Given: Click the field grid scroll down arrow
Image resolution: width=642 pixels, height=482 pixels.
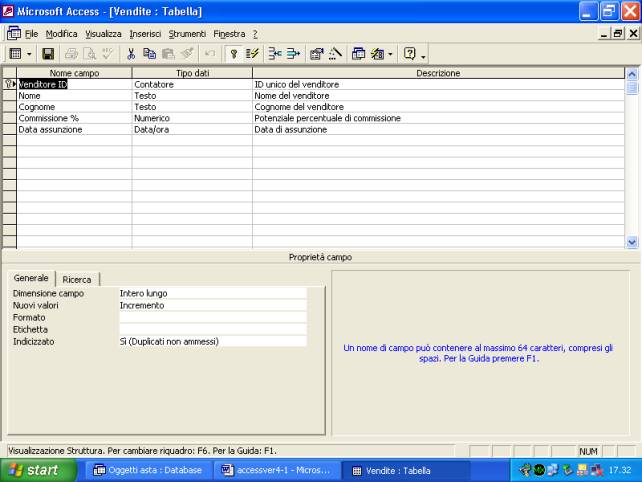Looking at the screenshot, I should pos(632,242).
